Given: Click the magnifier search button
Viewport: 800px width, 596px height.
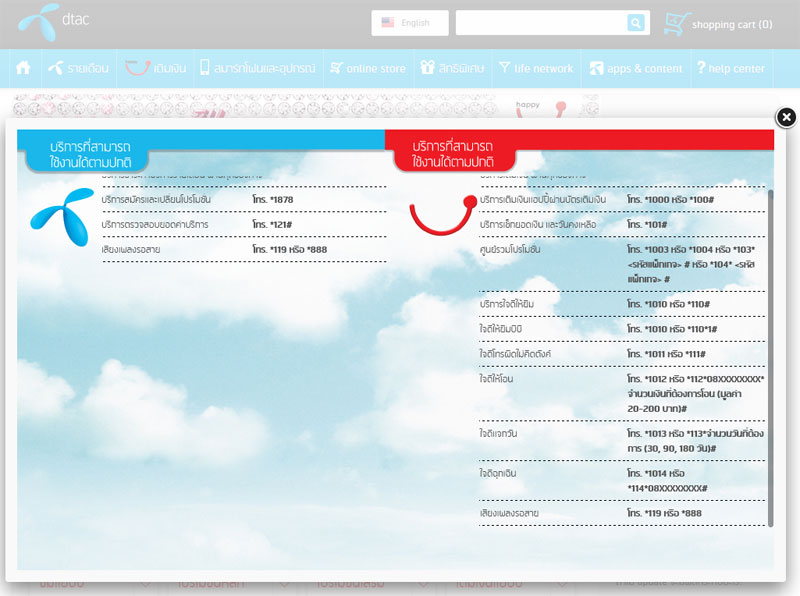Looking at the screenshot, I should tap(636, 23).
